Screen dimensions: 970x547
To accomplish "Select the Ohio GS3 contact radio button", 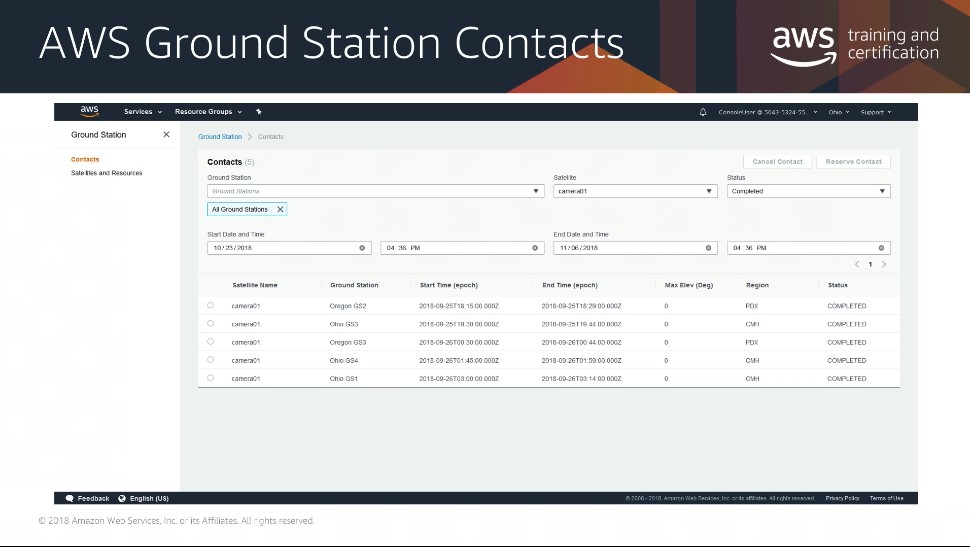I will pos(210,324).
